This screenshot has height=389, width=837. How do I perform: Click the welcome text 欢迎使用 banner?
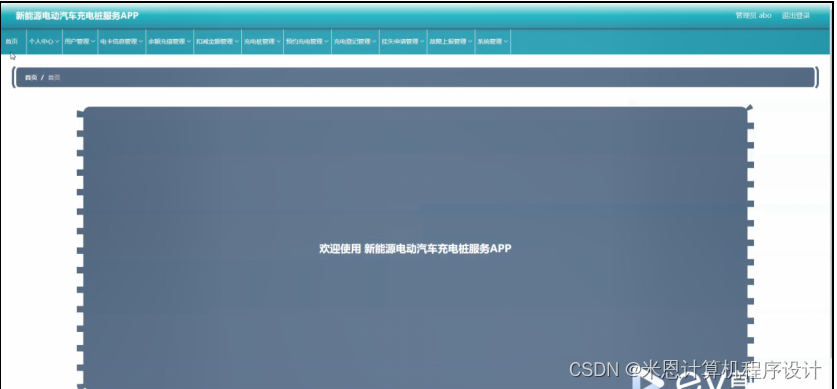point(415,249)
